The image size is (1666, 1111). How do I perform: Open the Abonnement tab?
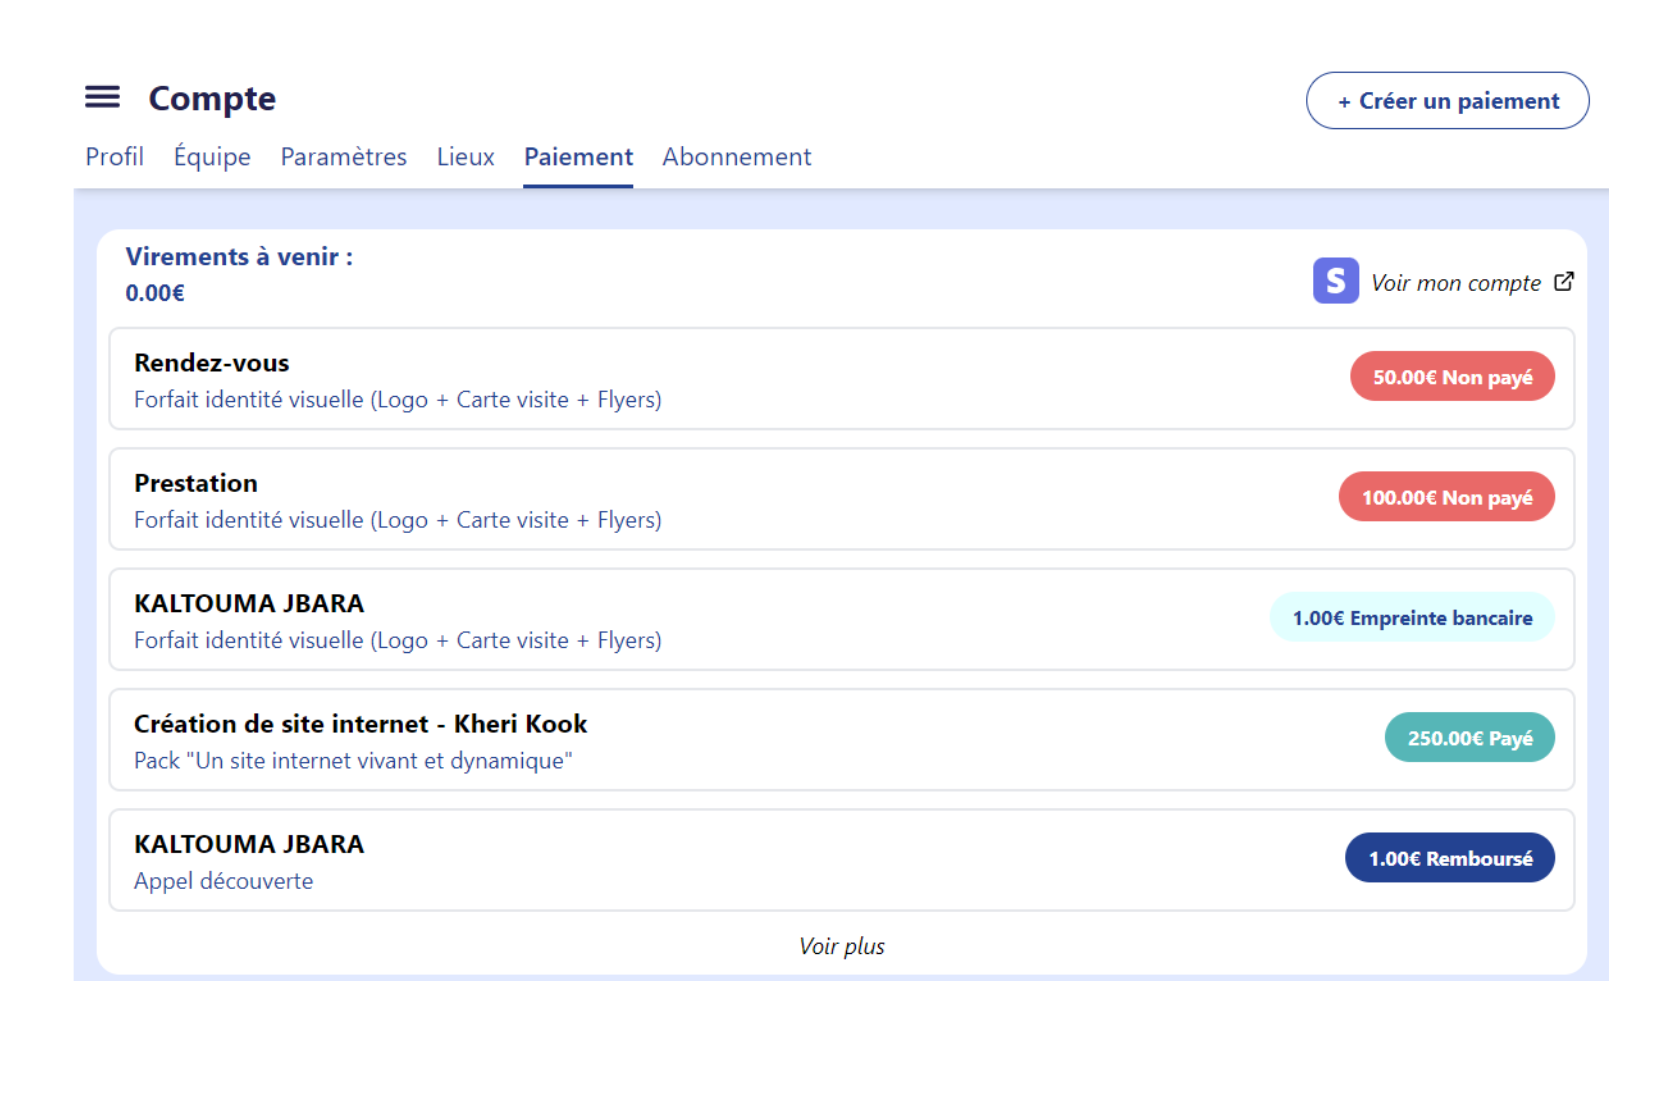(736, 157)
